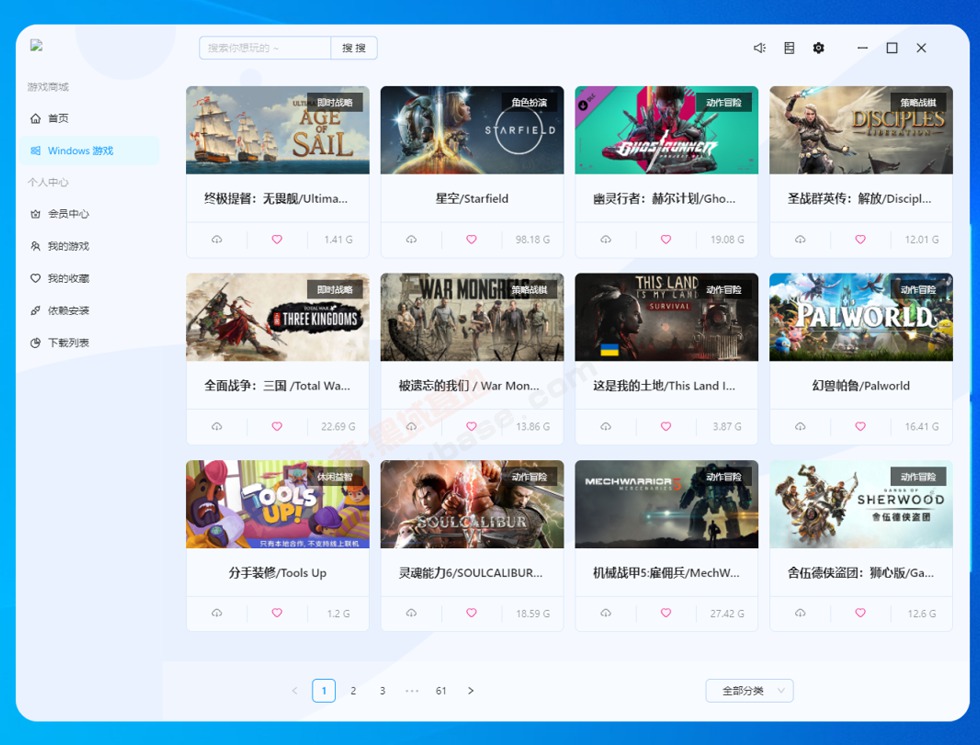Viewport: 980px width, 745px height.
Task: Toggle heart favorite on Palworld
Action: point(861,426)
